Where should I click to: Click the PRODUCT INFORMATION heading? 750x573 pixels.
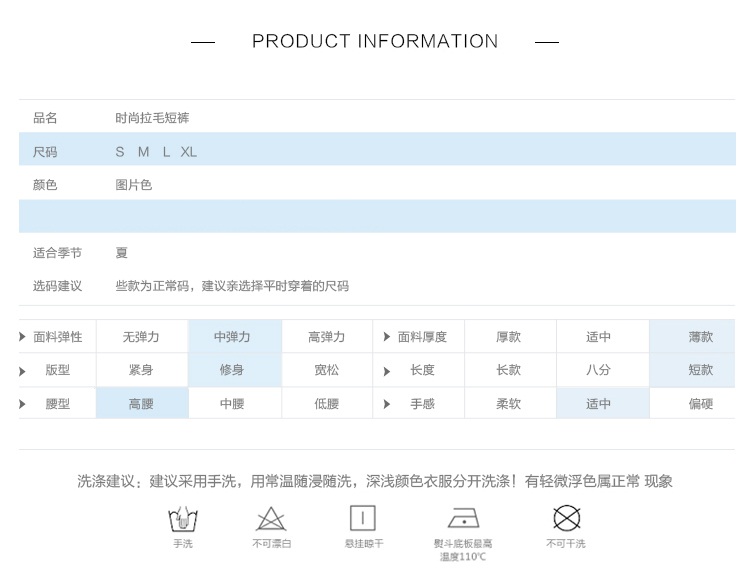[375, 42]
